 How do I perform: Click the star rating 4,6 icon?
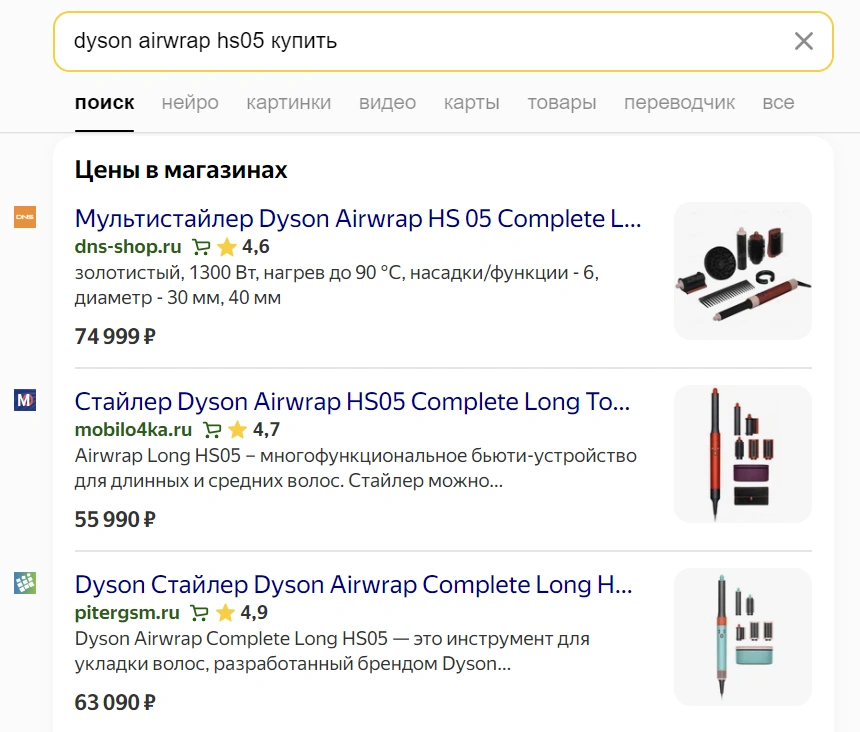(x=227, y=247)
